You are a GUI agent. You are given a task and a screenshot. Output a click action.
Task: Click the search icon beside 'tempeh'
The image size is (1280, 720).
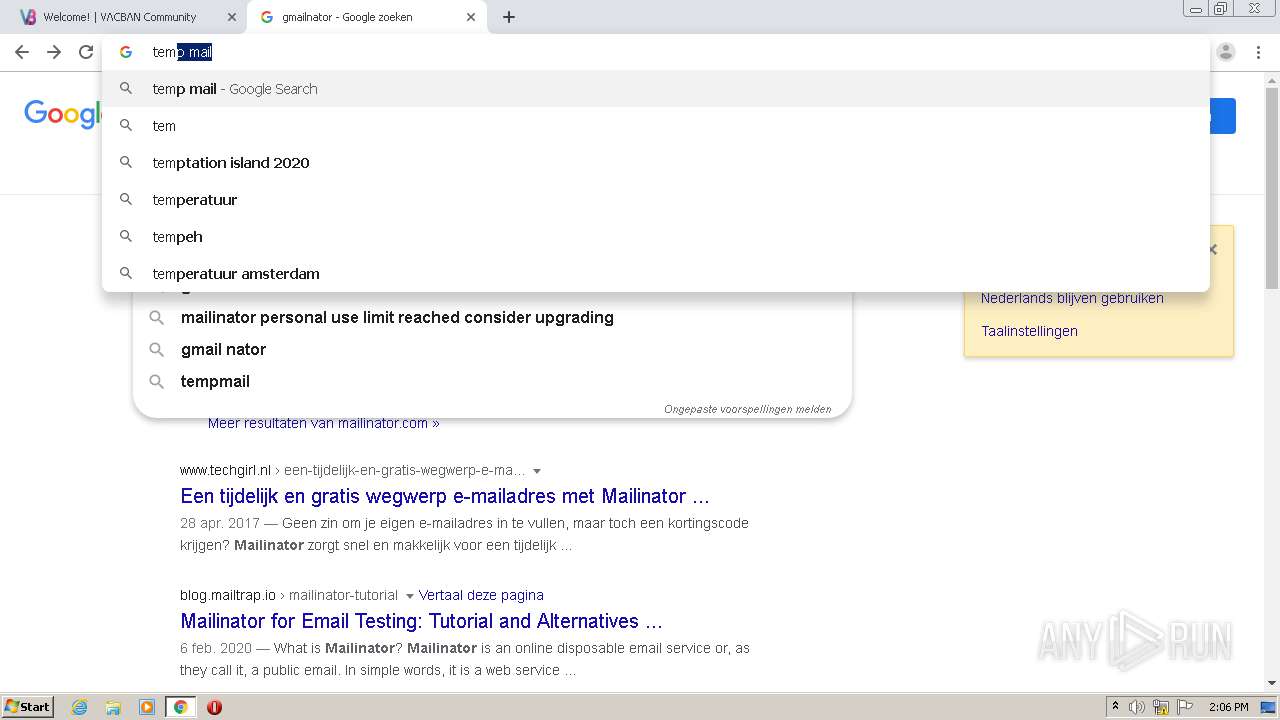[126, 236]
